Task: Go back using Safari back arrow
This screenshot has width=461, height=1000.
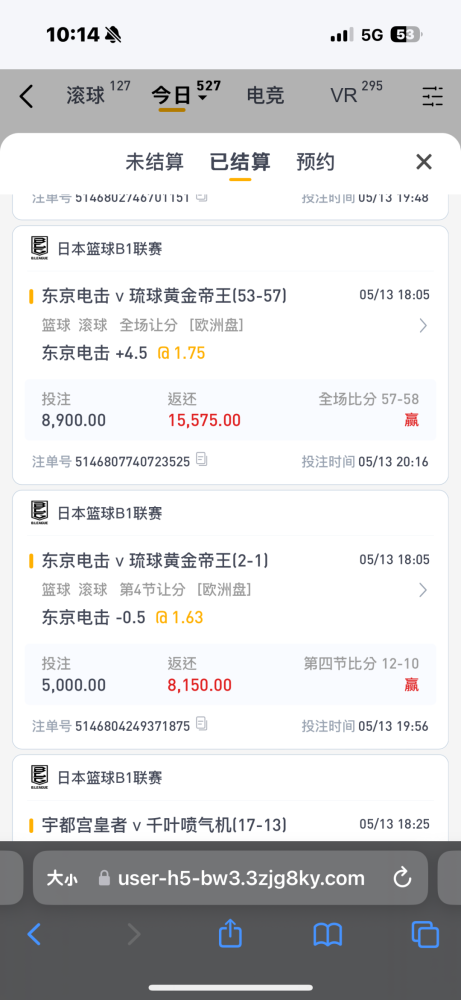Action: click(x=34, y=935)
